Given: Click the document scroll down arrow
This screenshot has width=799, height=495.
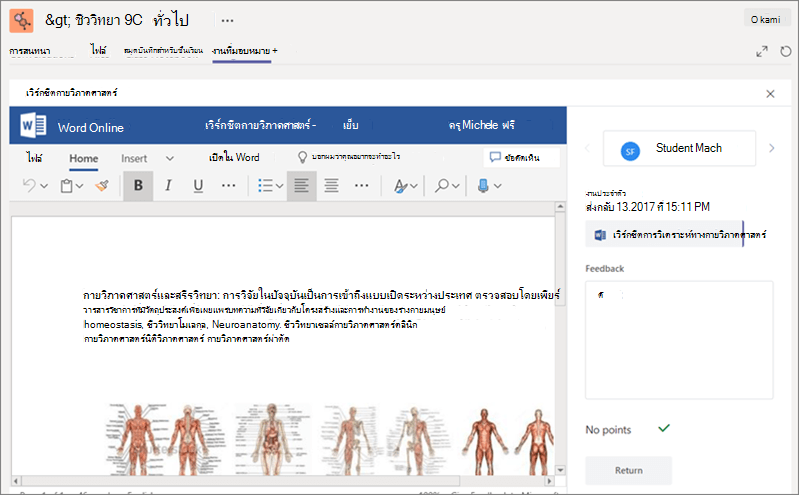Looking at the screenshot, I should click(560, 470).
